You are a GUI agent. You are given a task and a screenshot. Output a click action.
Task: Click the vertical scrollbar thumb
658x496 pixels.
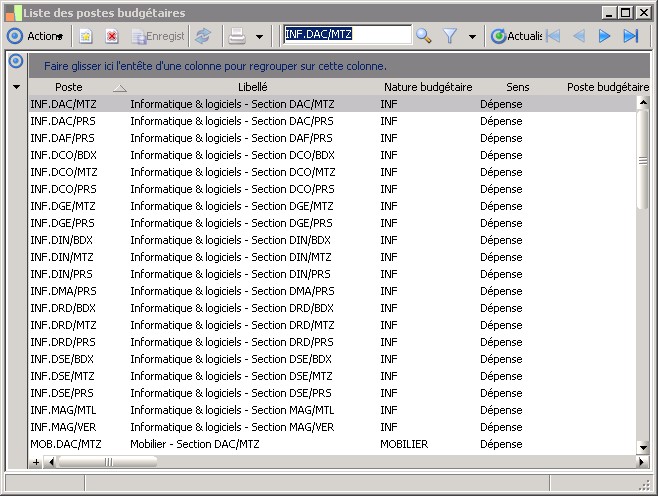(x=643, y=160)
